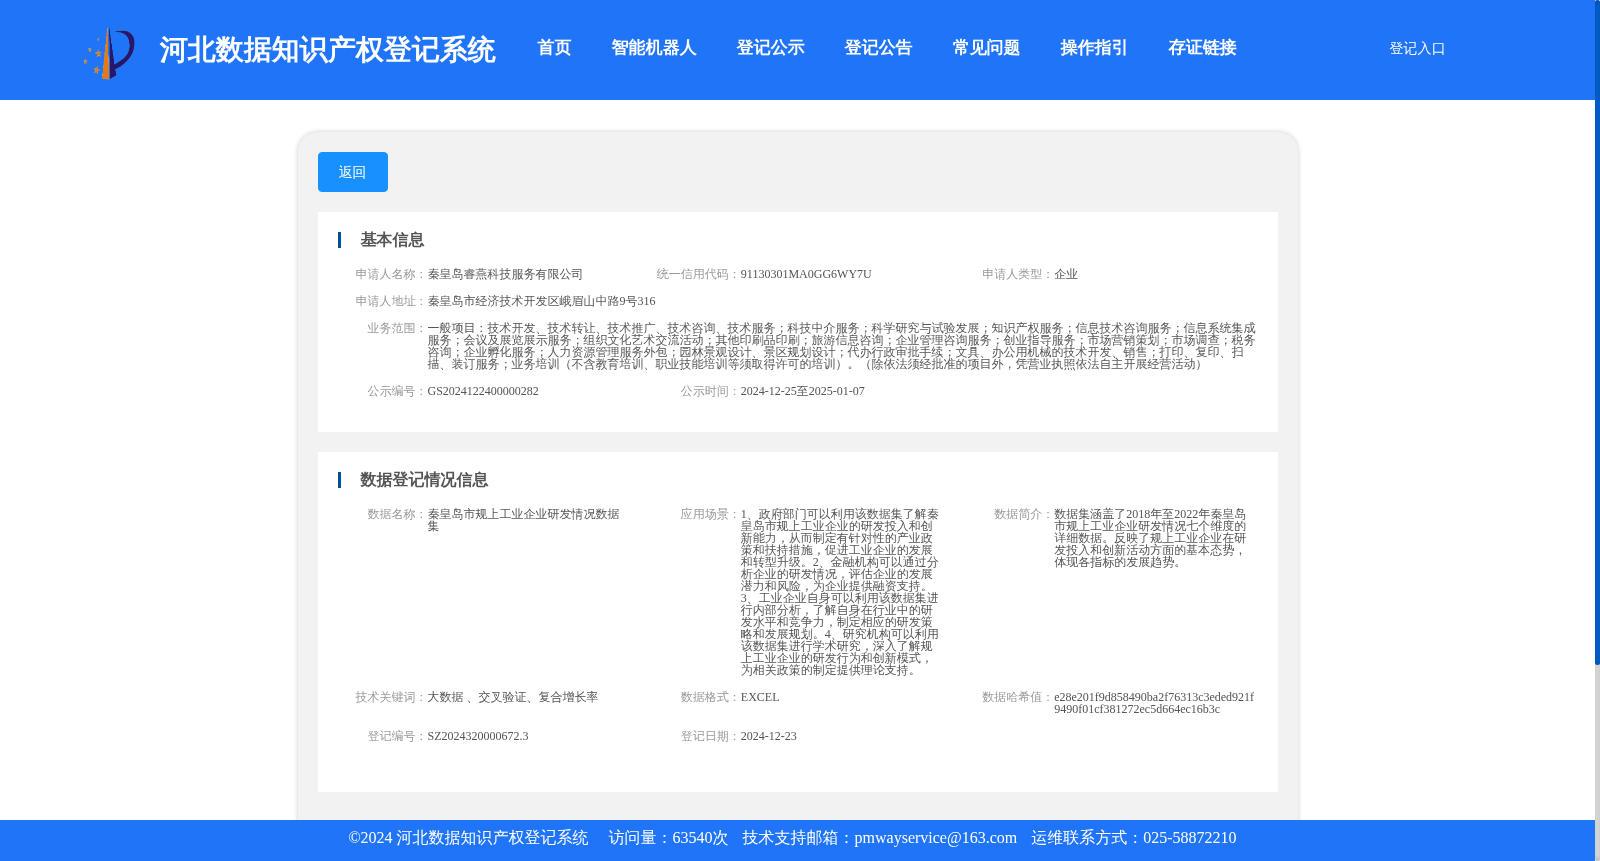Image resolution: width=1600 pixels, height=861 pixels.
Task: Click the ©2024 copyright footer text
Action: click(468, 838)
